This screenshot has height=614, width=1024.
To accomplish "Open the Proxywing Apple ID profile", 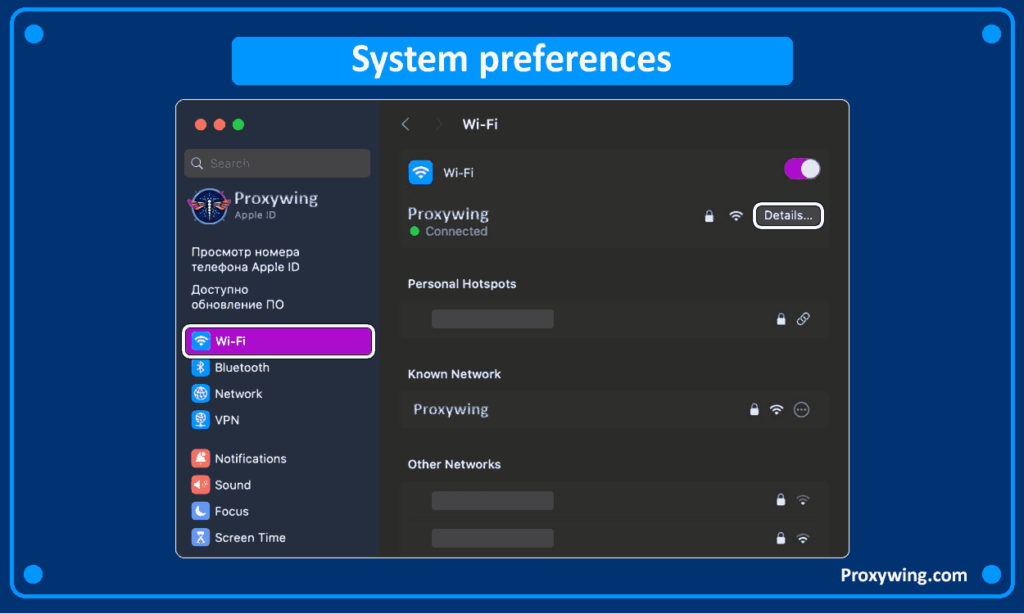I will click(255, 206).
